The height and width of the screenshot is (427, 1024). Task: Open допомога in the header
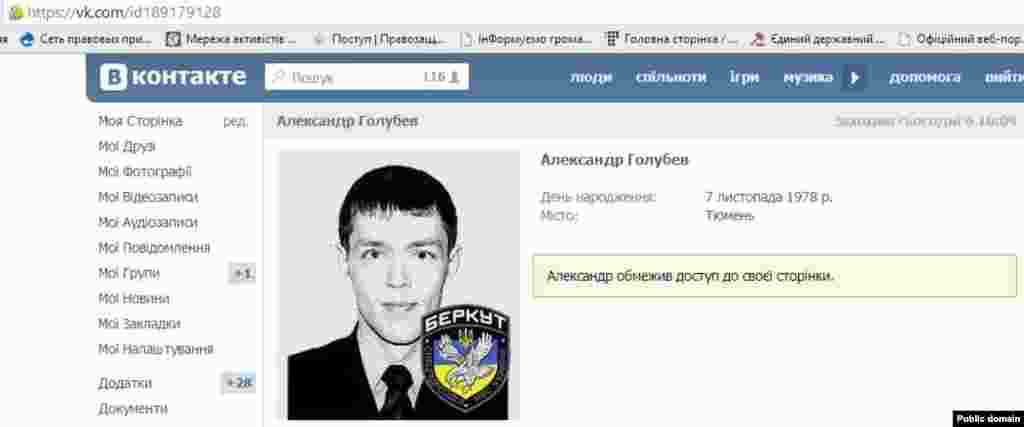click(x=925, y=78)
